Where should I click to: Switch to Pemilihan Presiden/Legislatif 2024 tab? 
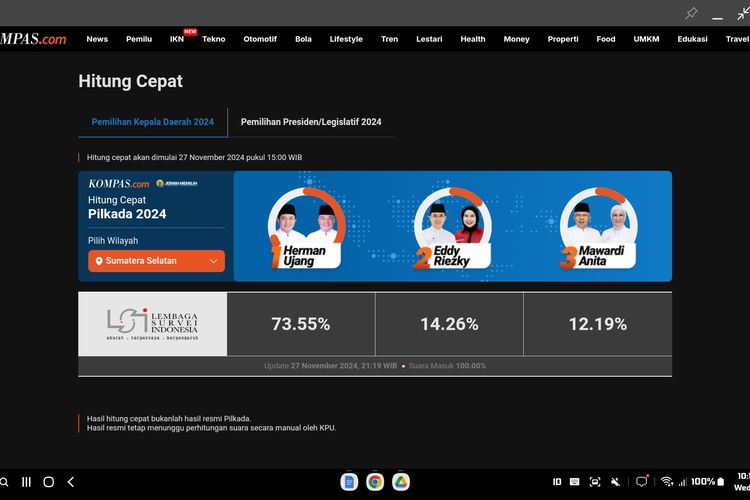pos(311,122)
